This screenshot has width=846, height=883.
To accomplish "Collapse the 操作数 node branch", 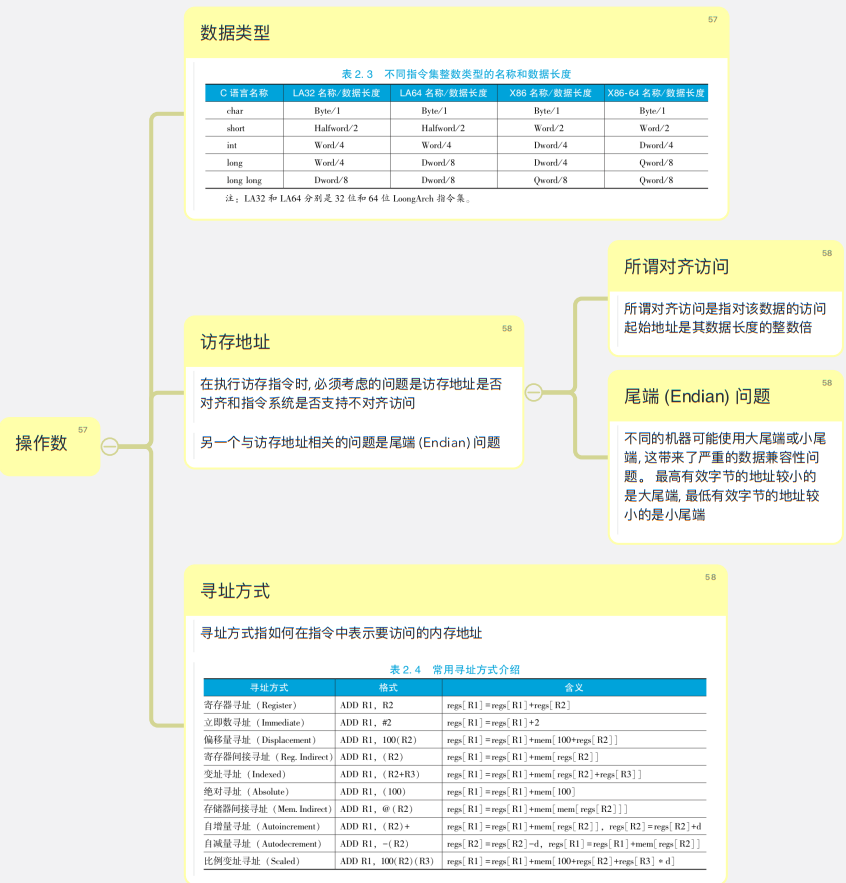I will (110, 447).
